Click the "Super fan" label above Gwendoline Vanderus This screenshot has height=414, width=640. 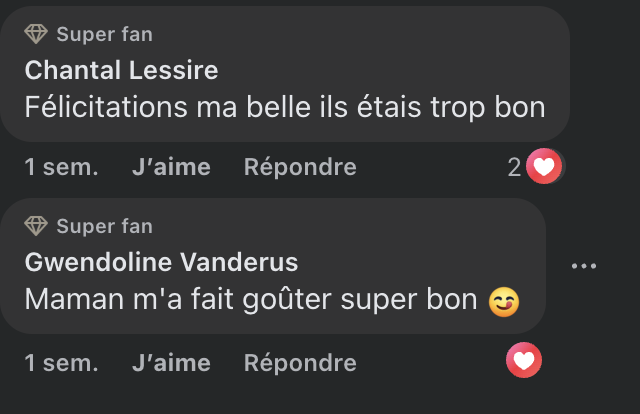(104, 227)
